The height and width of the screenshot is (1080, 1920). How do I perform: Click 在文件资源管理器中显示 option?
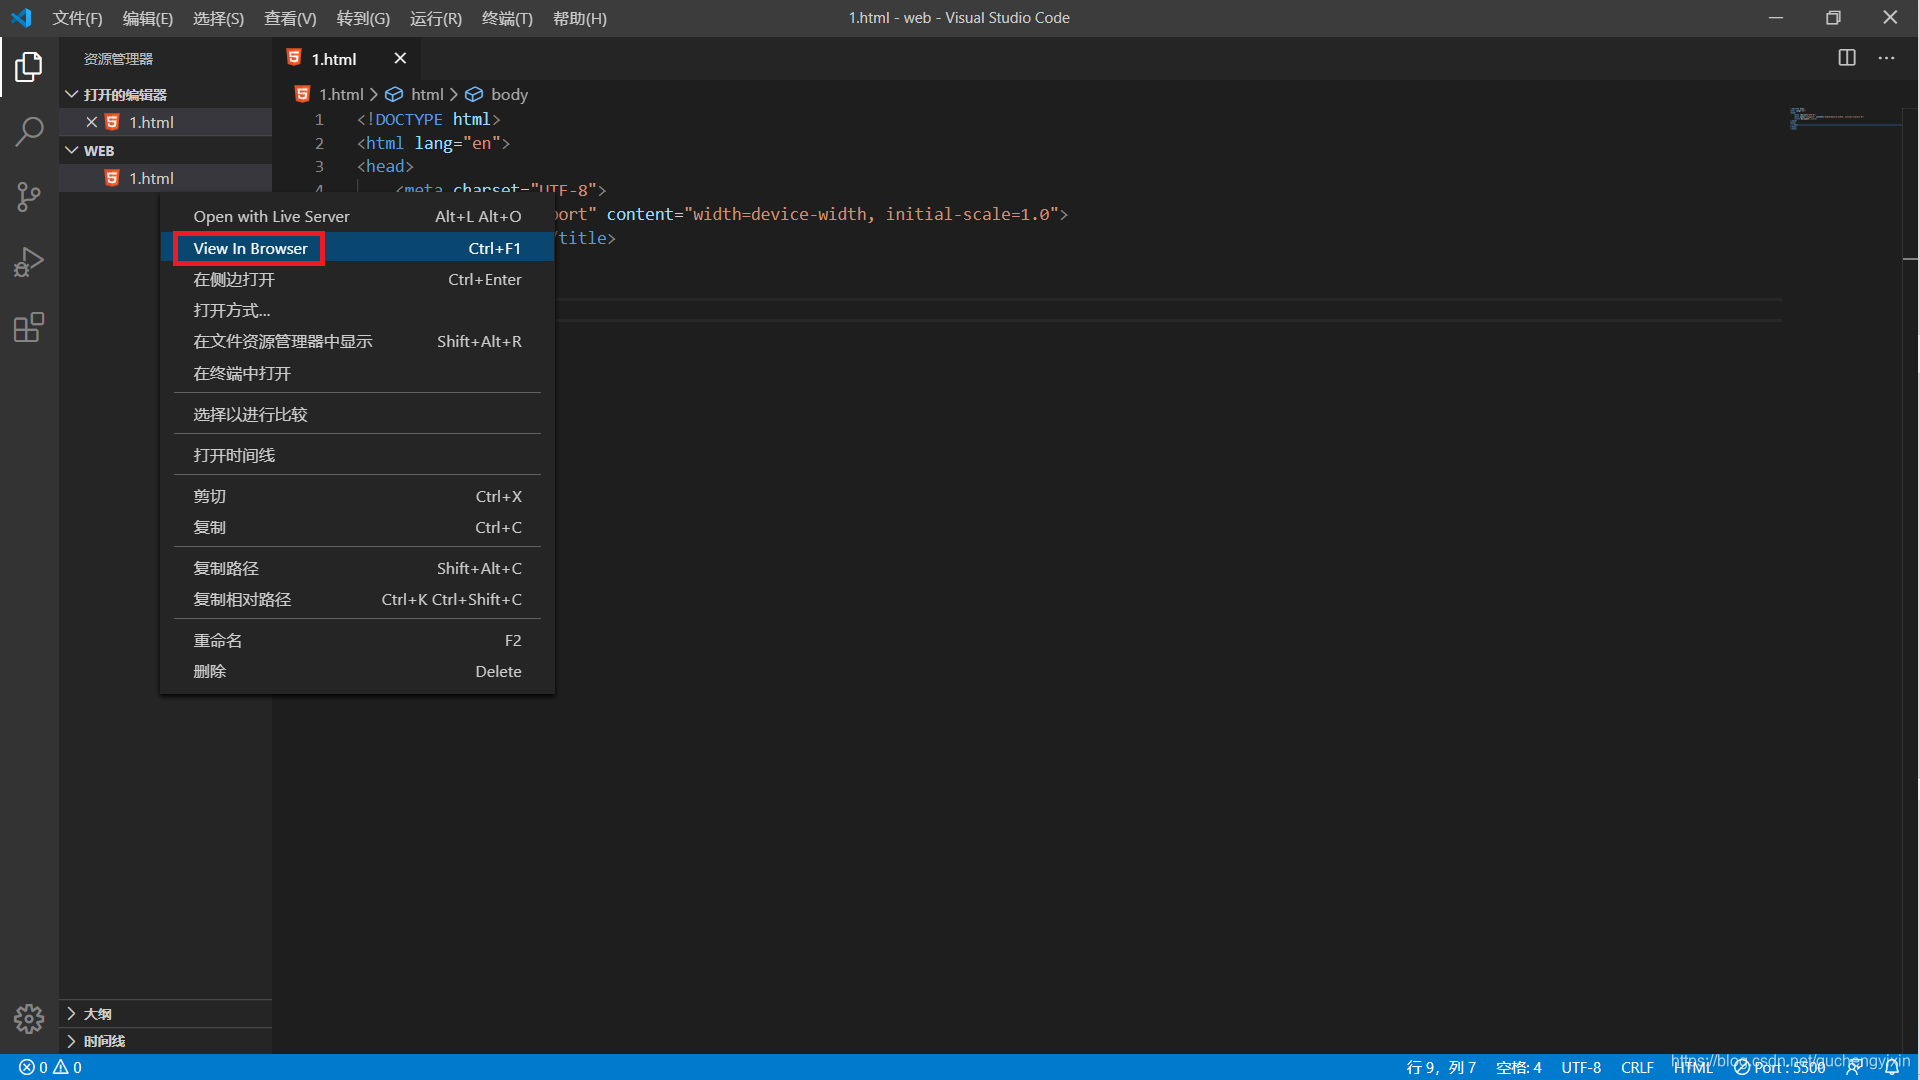tap(282, 342)
